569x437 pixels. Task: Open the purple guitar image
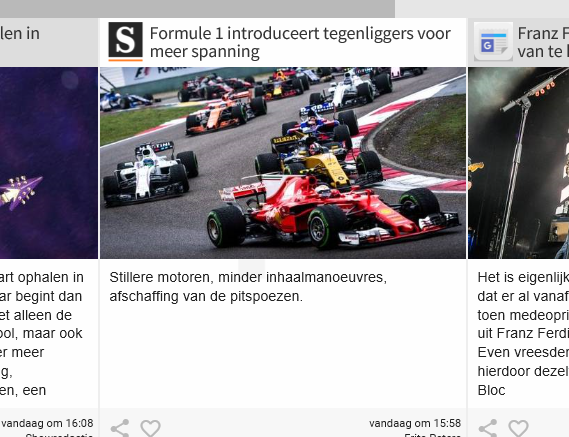[49, 163]
